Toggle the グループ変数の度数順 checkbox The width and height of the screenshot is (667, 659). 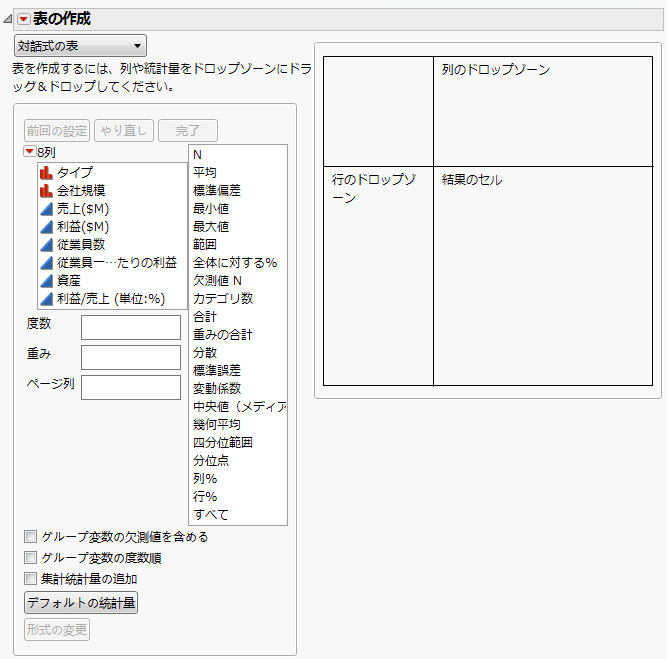pyautogui.click(x=30, y=558)
